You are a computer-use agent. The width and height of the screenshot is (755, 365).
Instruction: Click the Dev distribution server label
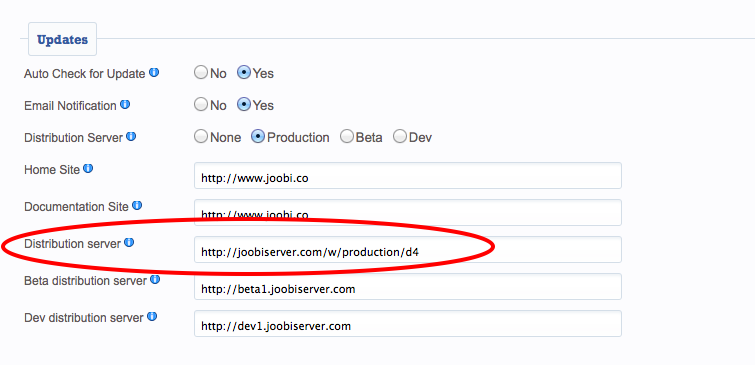(x=84, y=318)
